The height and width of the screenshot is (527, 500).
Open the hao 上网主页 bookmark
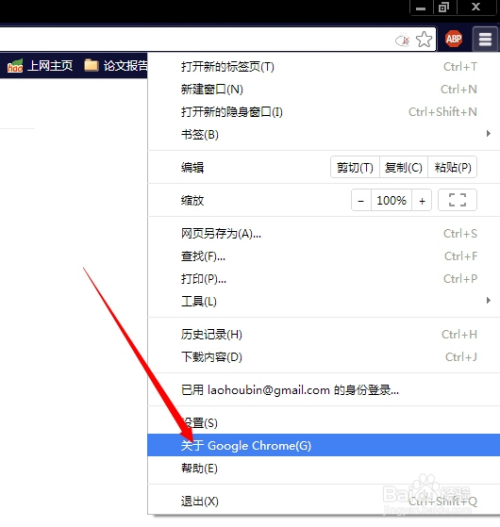coord(40,66)
